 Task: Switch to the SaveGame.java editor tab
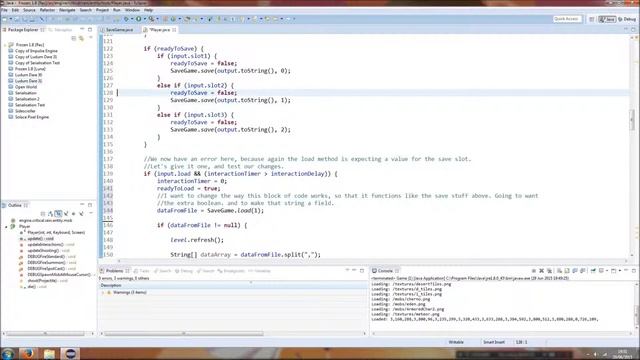click(x=119, y=30)
